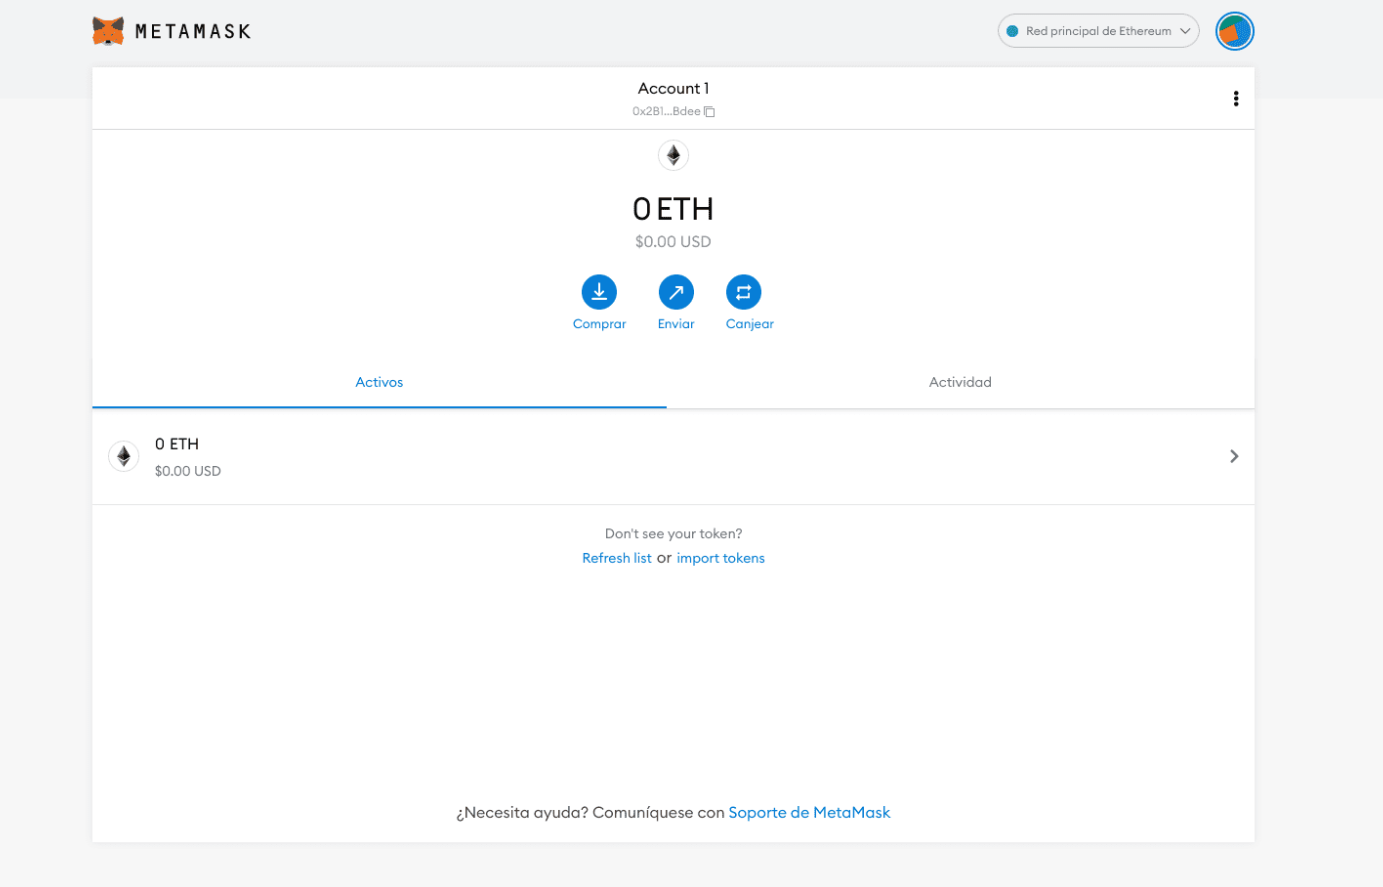This screenshot has height=887, width=1383.
Task: Open the three-dot account options menu
Action: [x=1236, y=98]
